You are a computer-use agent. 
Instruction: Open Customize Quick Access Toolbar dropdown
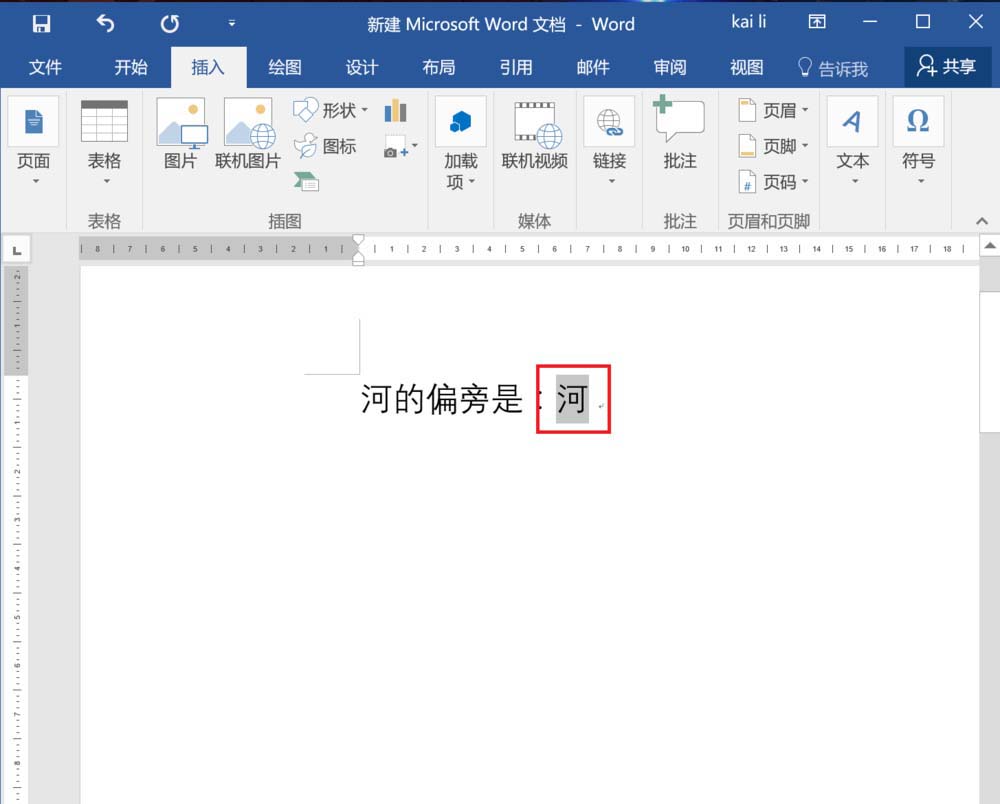pyautogui.click(x=232, y=24)
